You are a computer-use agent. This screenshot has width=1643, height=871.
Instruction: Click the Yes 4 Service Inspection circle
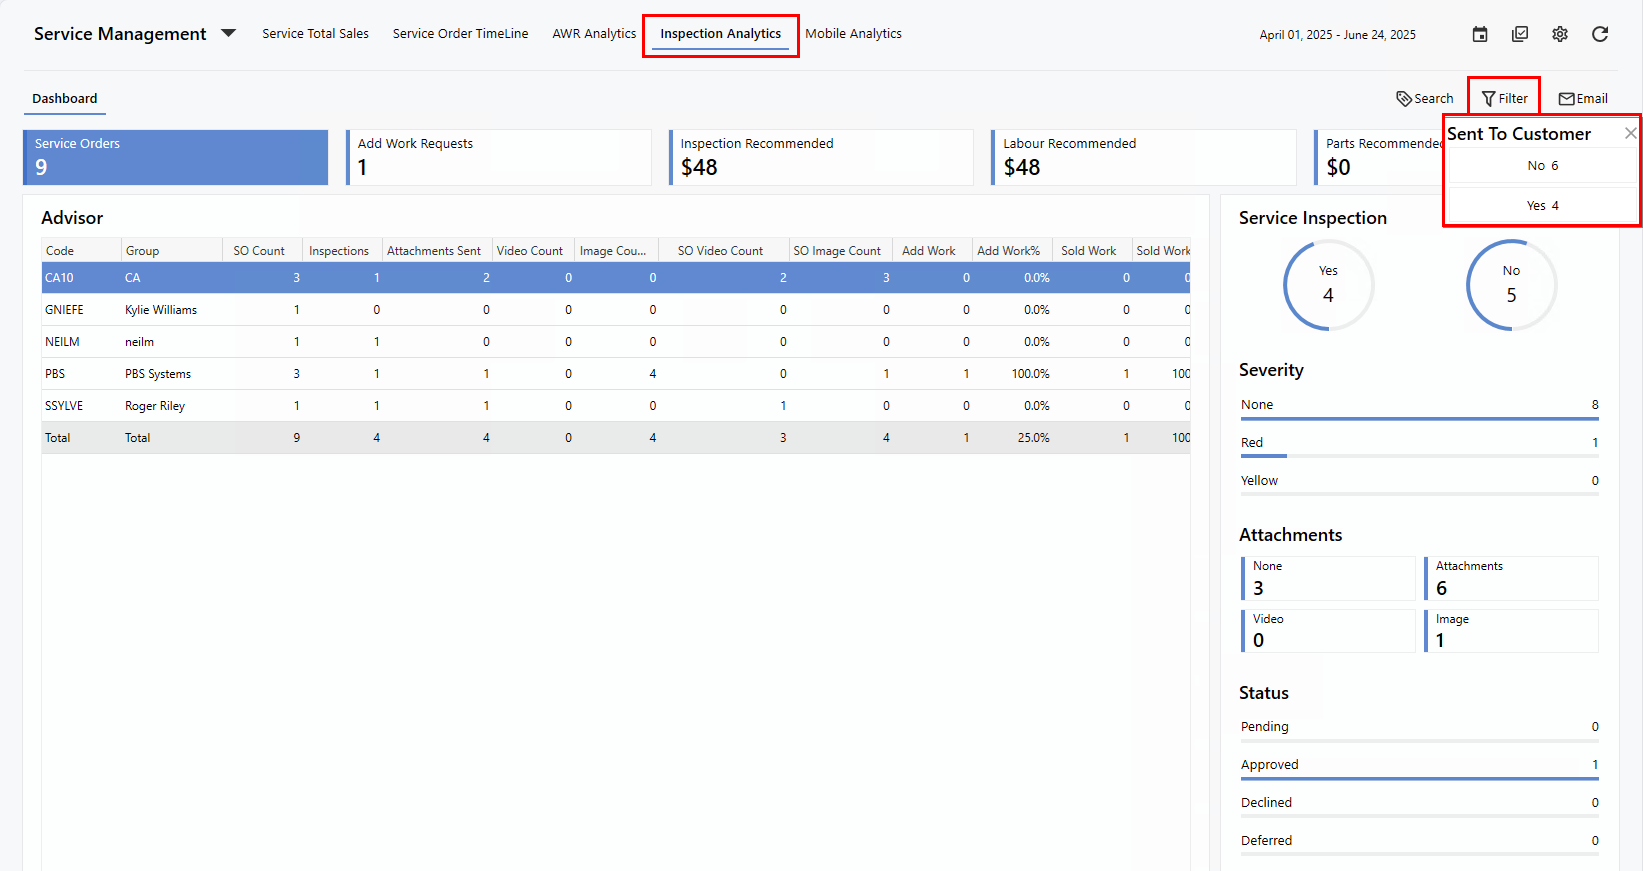click(x=1328, y=286)
